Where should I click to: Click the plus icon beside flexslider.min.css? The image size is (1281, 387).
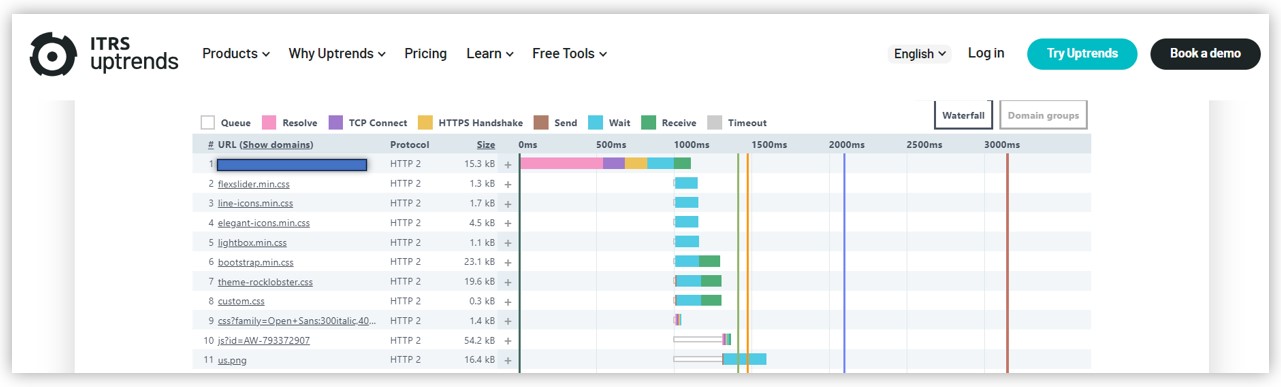tap(508, 184)
